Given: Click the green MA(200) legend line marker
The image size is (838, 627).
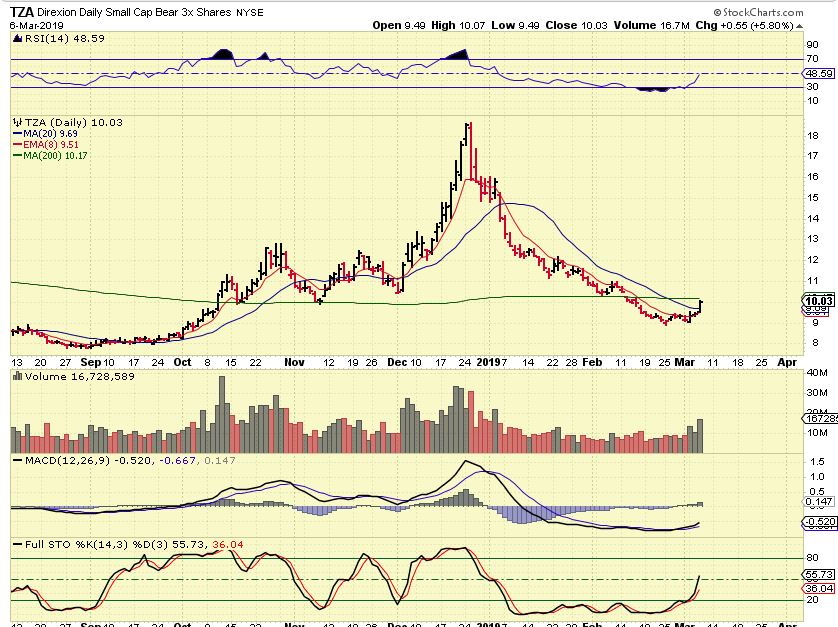Looking at the screenshot, I should click(x=17, y=156).
